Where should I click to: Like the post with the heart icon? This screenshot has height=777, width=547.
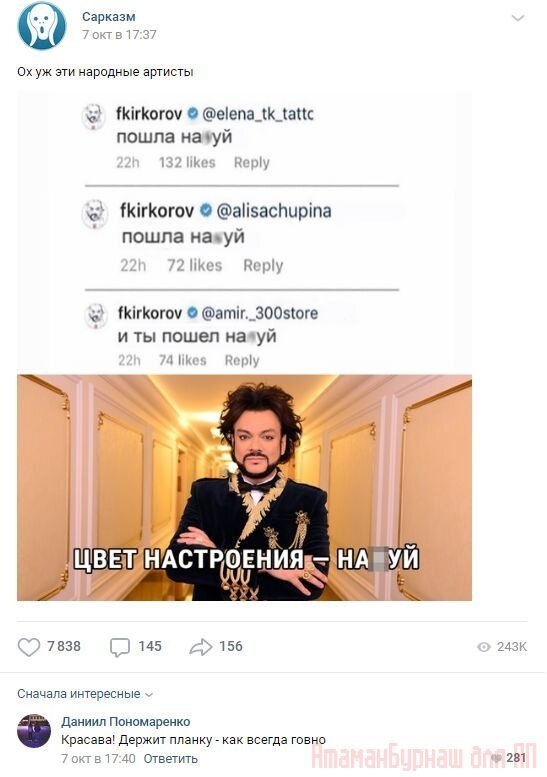(x=29, y=647)
